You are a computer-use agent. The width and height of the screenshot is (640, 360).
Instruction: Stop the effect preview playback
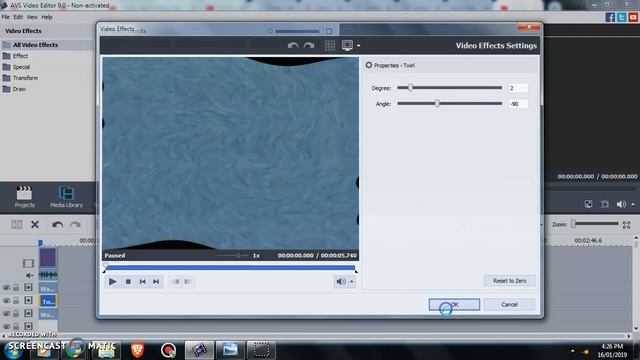click(128, 282)
